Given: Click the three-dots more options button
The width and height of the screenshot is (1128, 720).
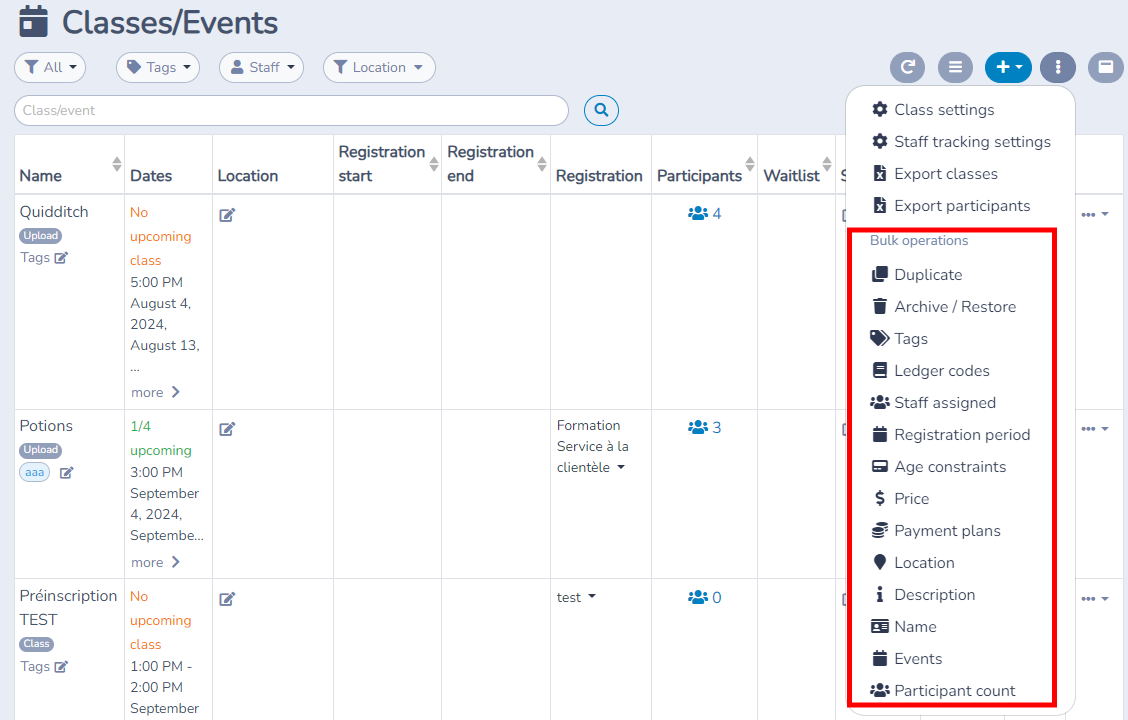Looking at the screenshot, I should pos(1058,68).
